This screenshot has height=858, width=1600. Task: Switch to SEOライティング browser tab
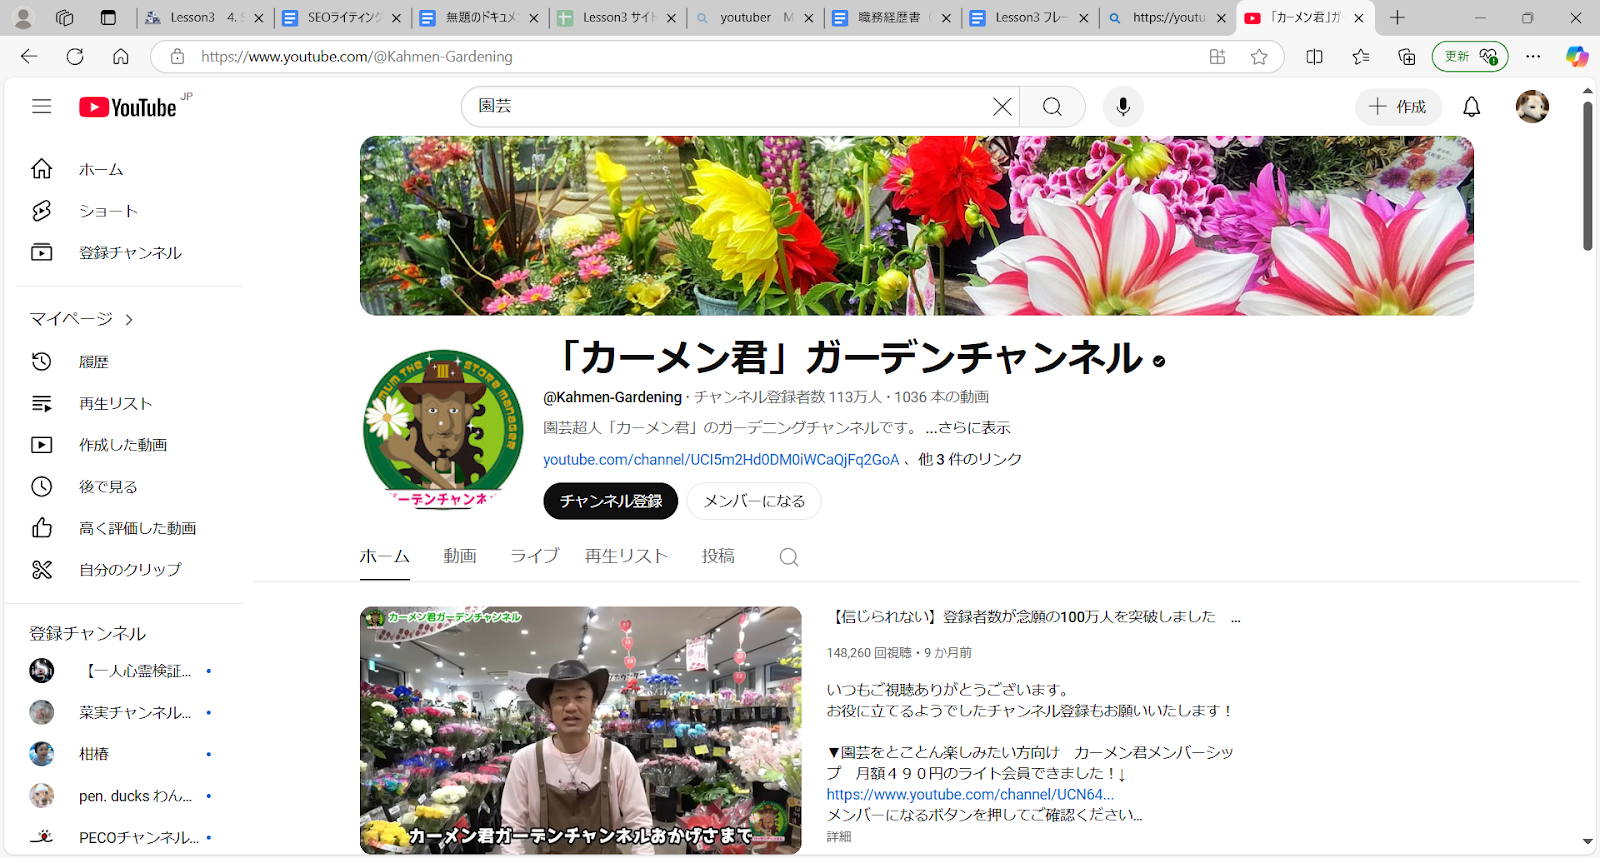pyautogui.click(x=341, y=17)
